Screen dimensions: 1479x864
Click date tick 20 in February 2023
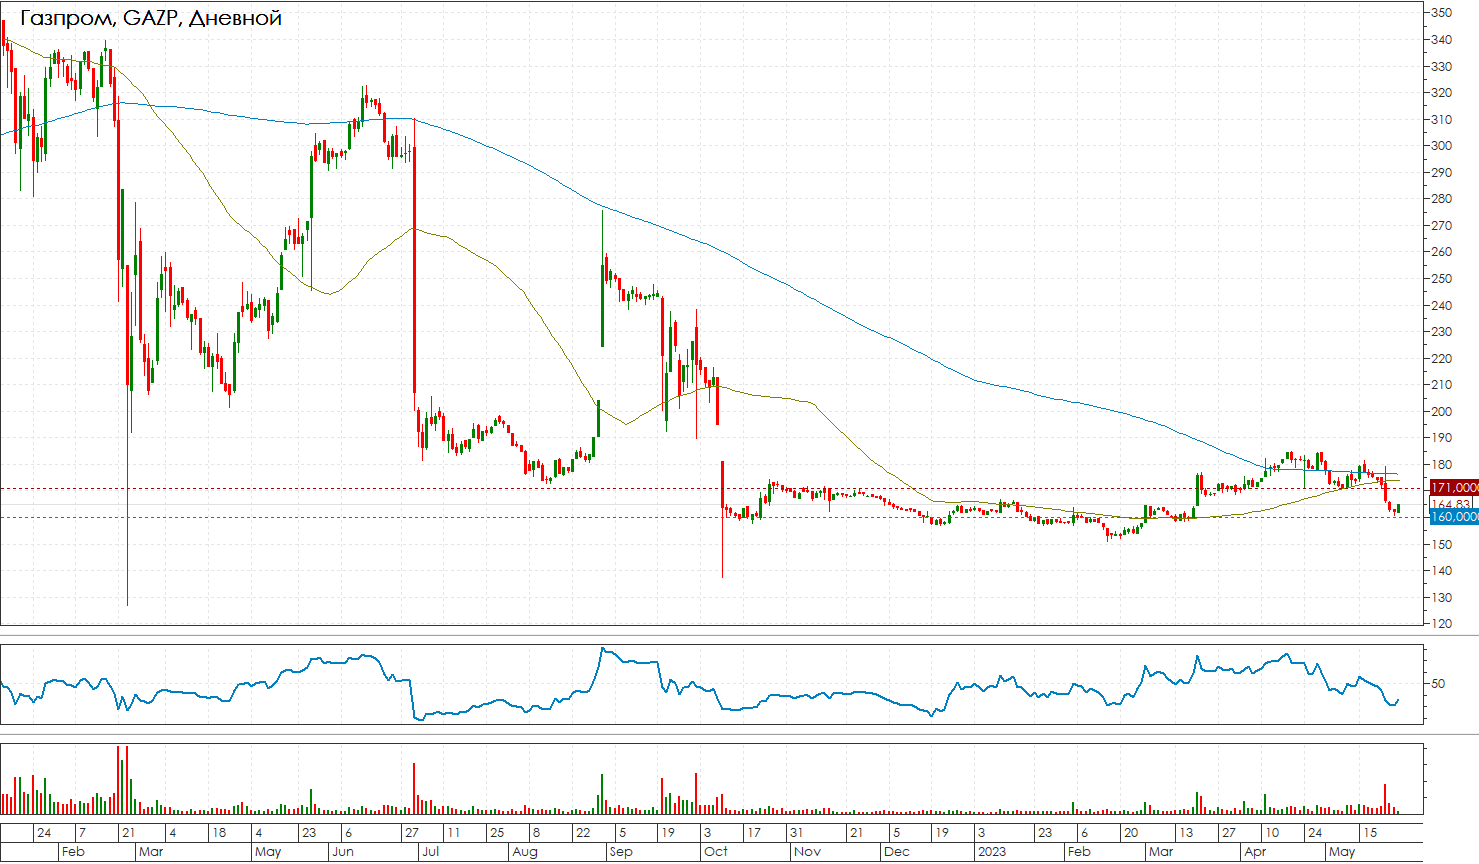click(x=1130, y=833)
